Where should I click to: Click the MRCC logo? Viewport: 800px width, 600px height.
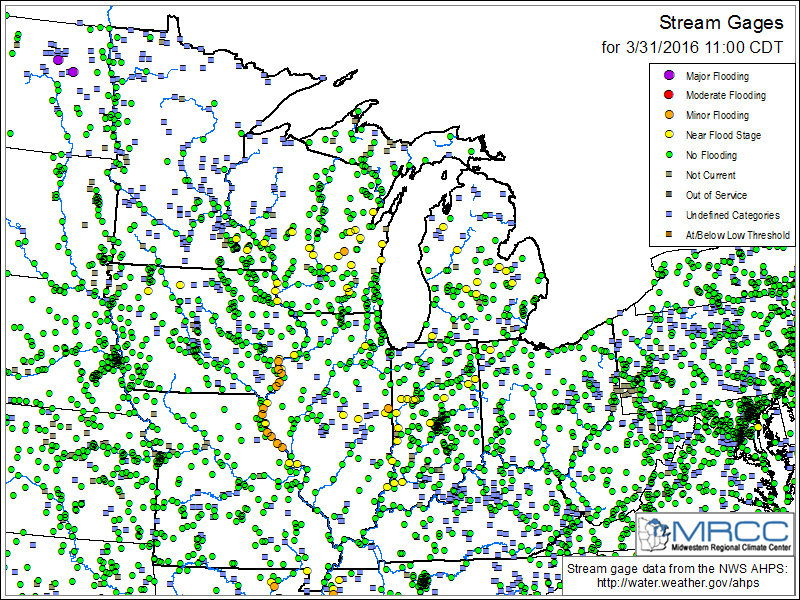pyautogui.click(x=716, y=534)
